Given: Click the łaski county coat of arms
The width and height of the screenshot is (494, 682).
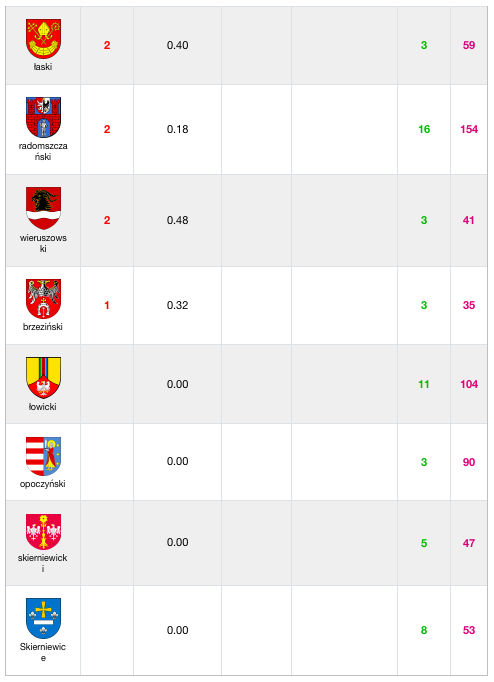Looking at the screenshot, I should (43, 39).
